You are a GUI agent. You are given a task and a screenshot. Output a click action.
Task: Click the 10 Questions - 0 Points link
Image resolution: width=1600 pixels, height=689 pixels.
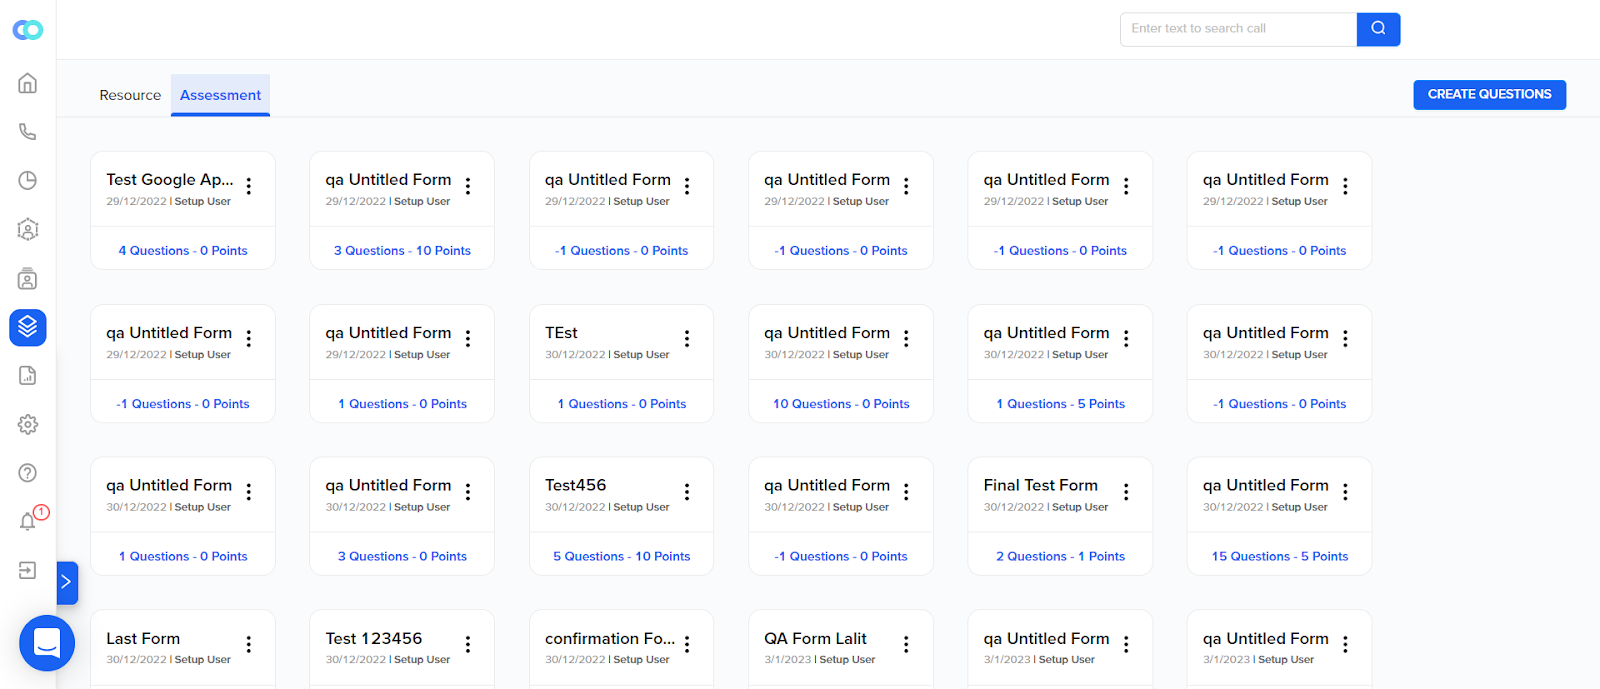pos(841,404)
